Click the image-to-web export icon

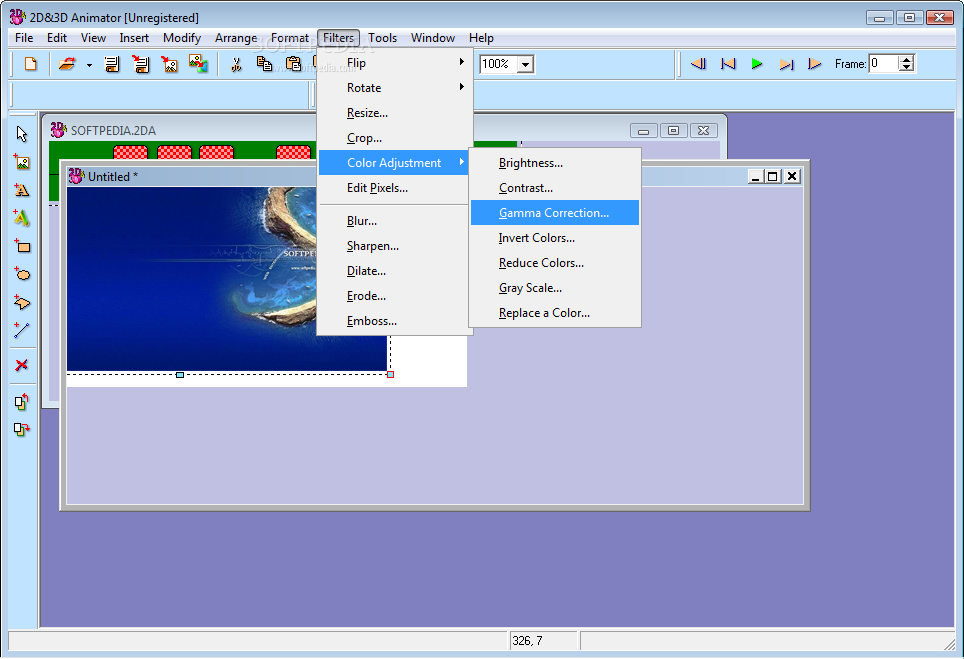pyautogui.click(x=198, y=64)
